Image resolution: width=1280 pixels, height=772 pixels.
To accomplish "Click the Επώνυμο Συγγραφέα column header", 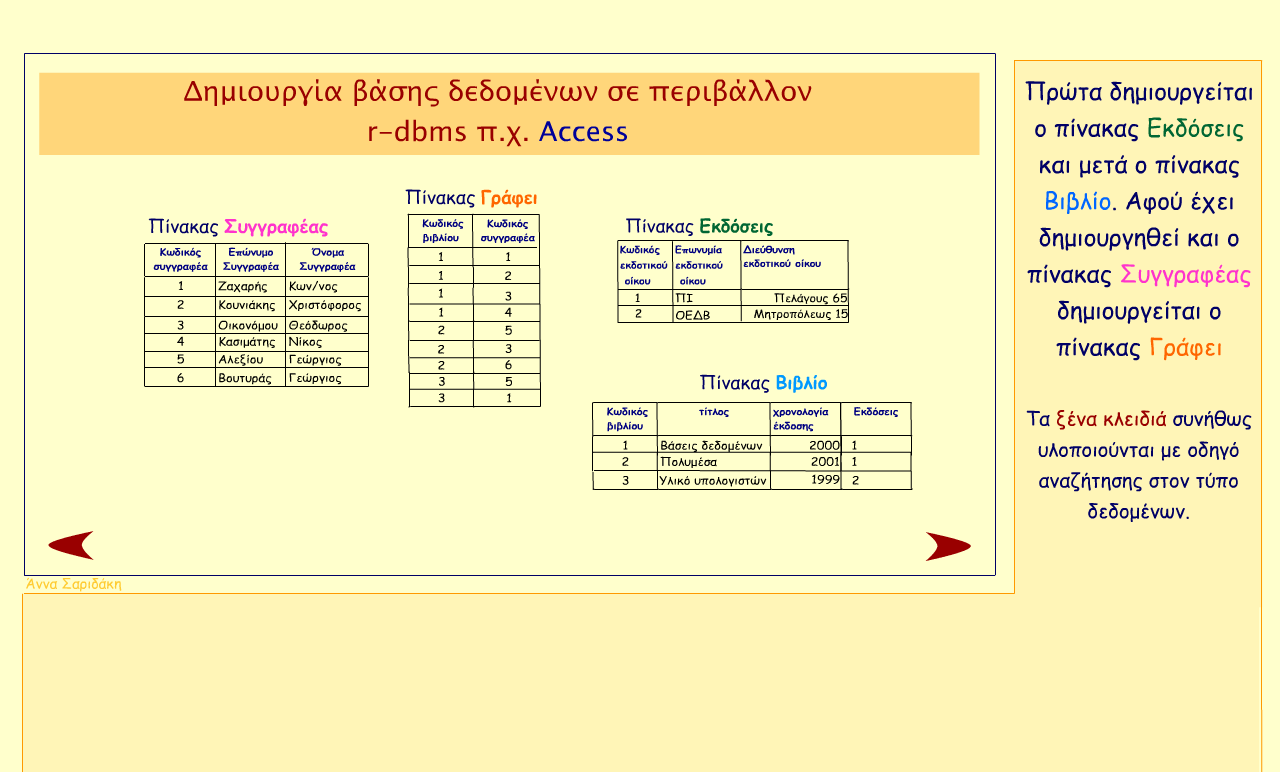I will [250, 260].
